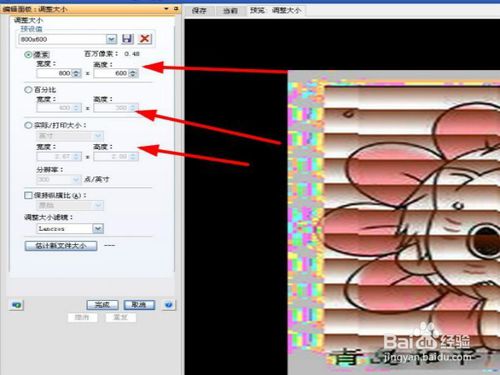Click the 撤消 button

(82, 317)
